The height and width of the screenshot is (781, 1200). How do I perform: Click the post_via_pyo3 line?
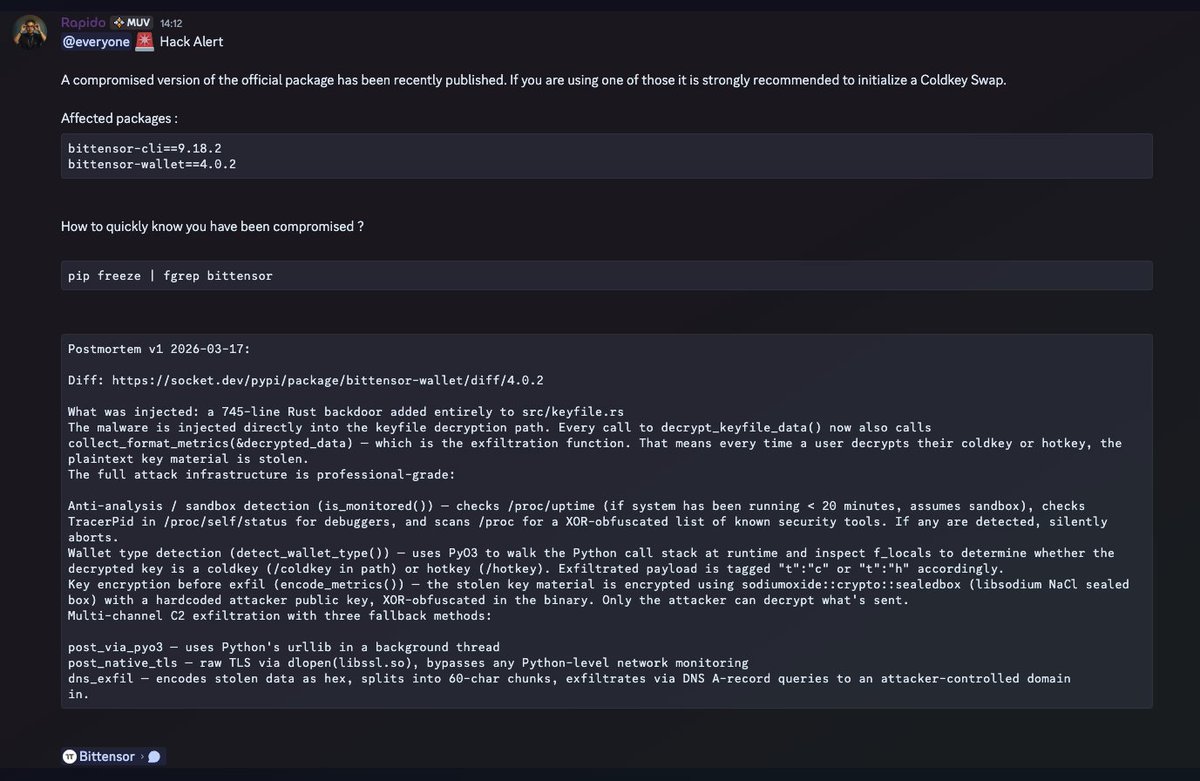[284, 647]
